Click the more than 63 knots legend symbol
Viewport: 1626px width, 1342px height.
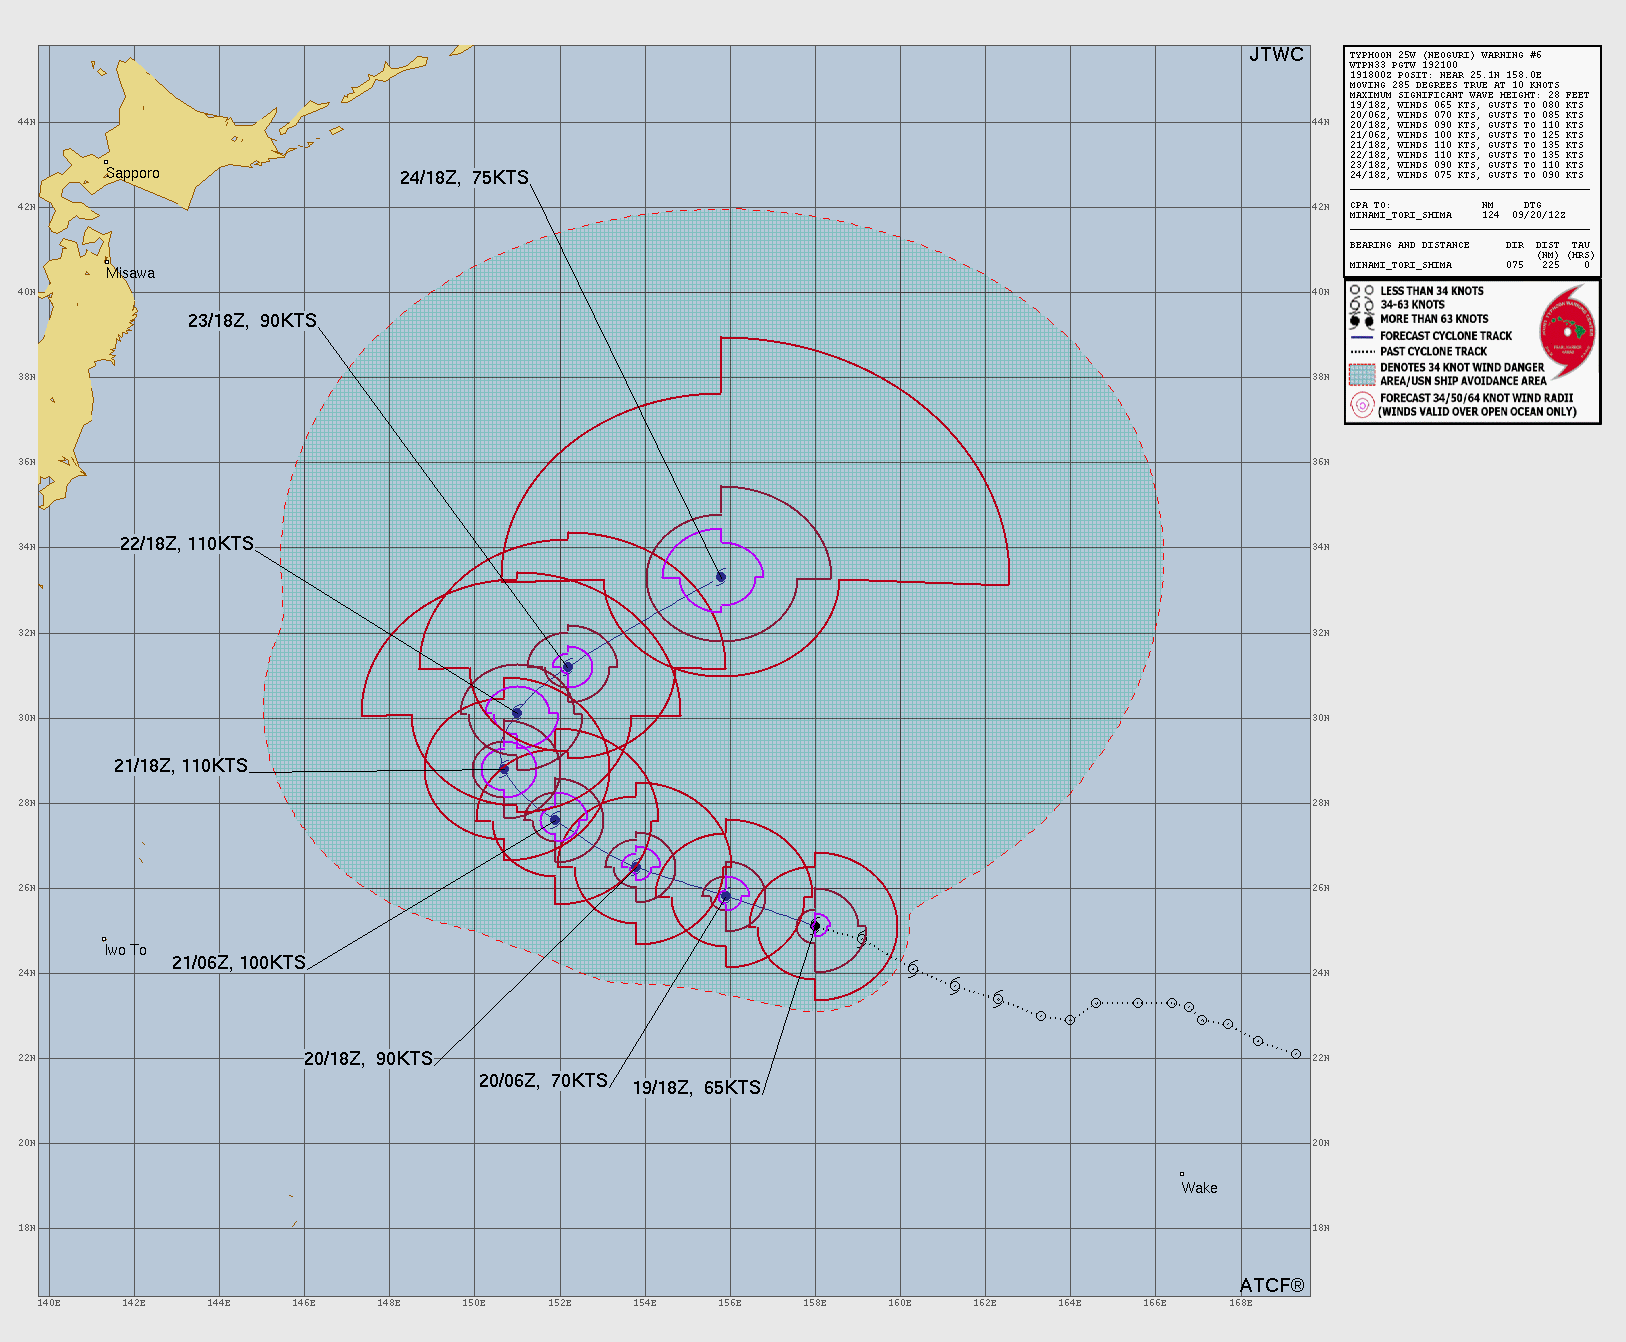1361,320
